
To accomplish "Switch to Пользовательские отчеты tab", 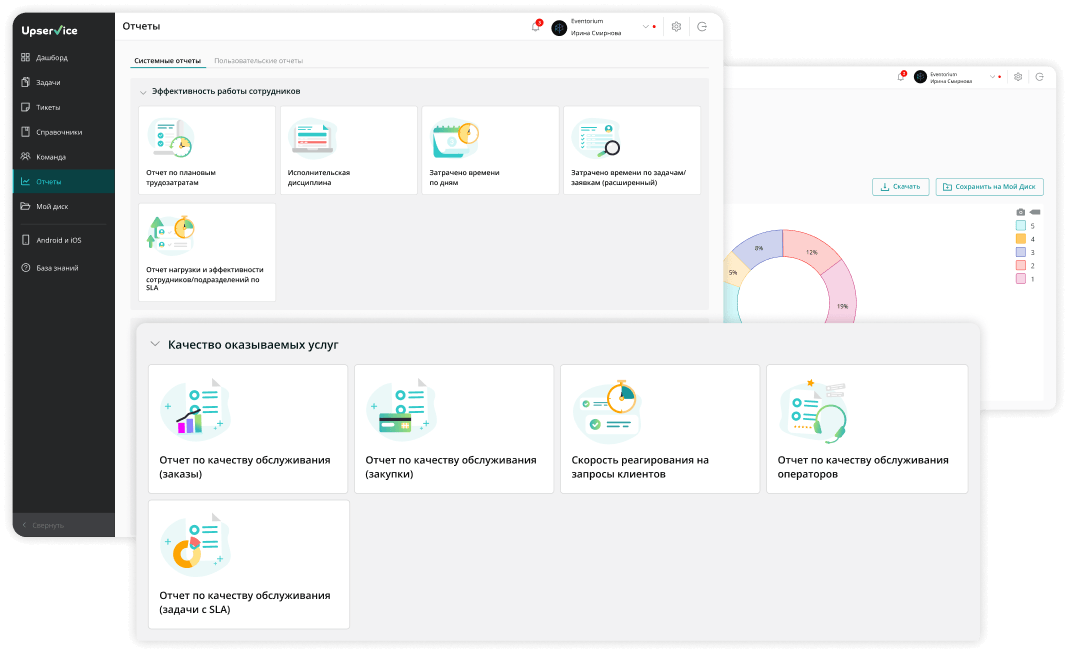I will pos(258,61).
